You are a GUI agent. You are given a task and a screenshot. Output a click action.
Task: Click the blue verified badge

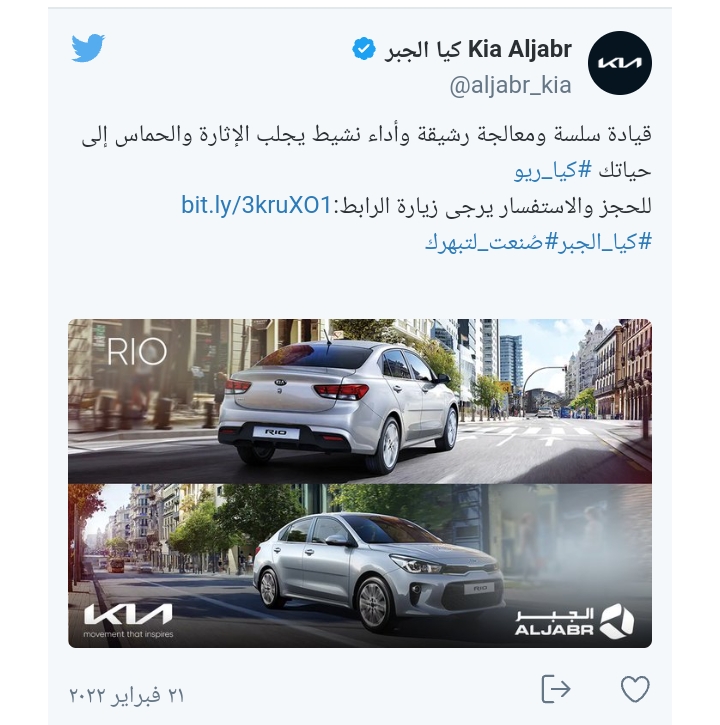(363, 49)
